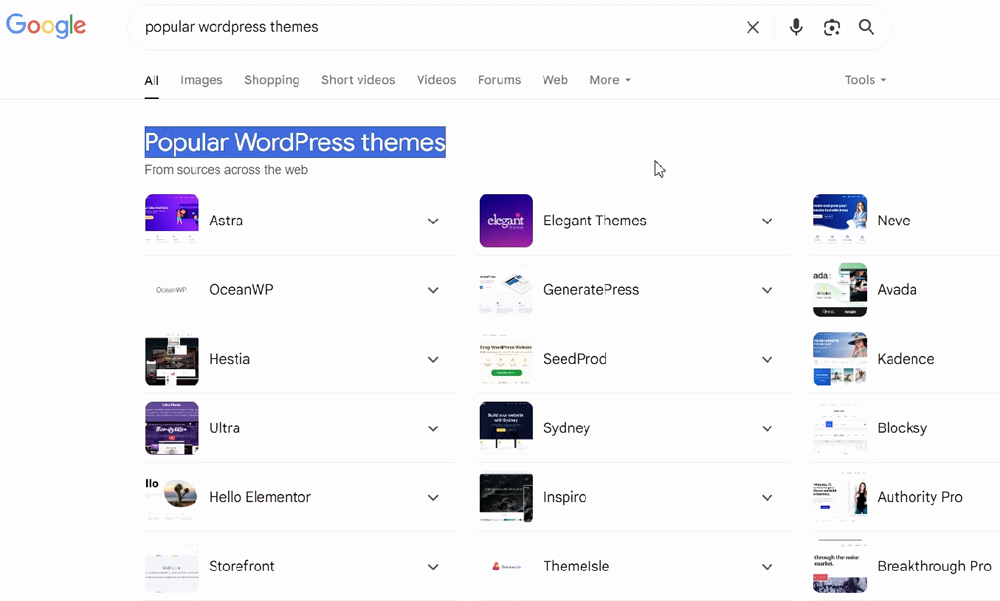Viewport: 1000px width, 601px height.
Task: Select the All tab
Action: (x=151, y=80)
